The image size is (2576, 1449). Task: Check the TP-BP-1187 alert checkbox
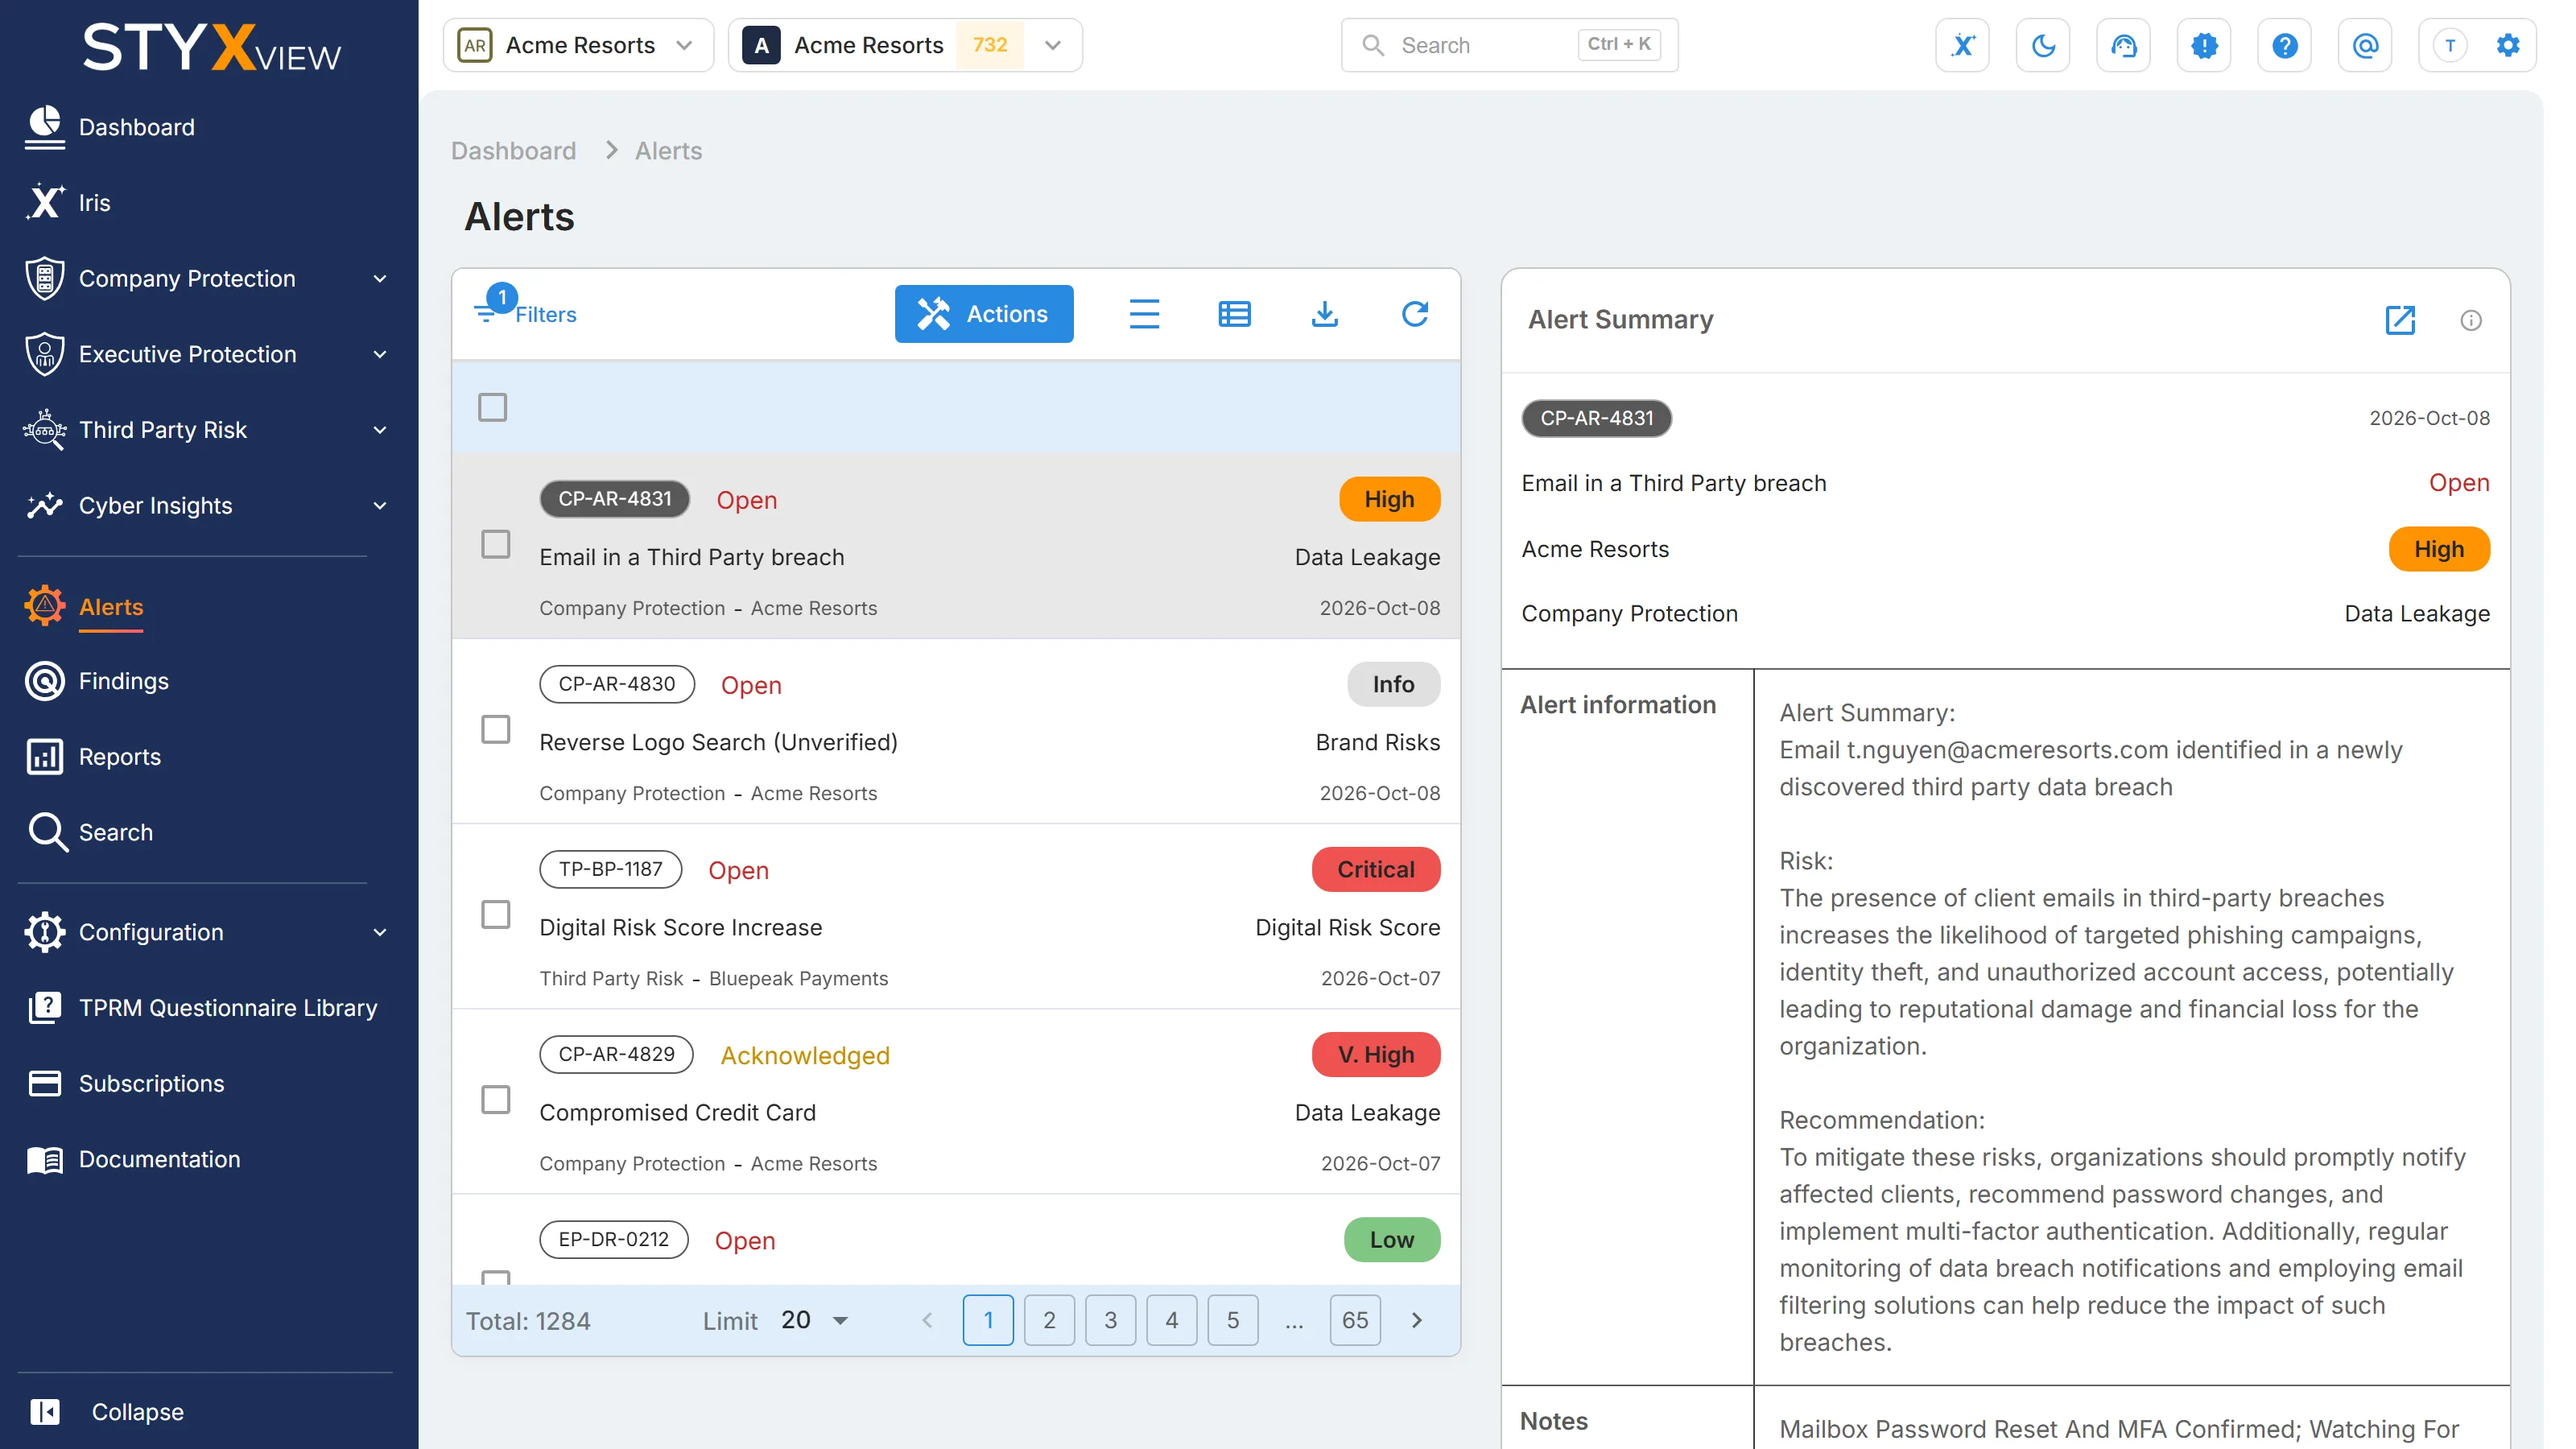(495, 914)
